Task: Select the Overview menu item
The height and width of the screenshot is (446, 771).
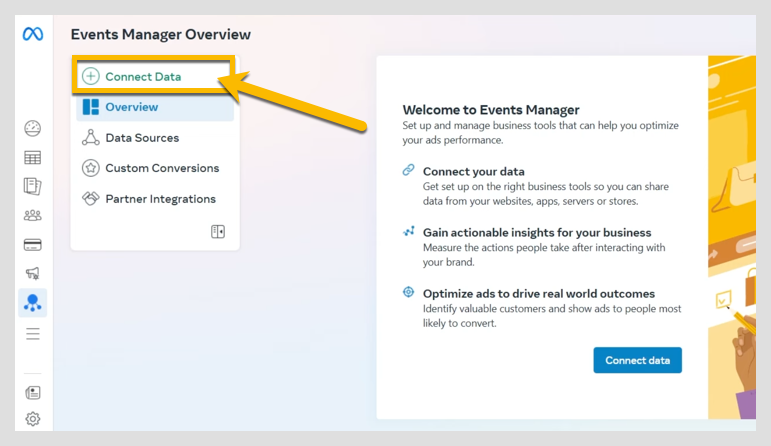Action: pos(131,107)
